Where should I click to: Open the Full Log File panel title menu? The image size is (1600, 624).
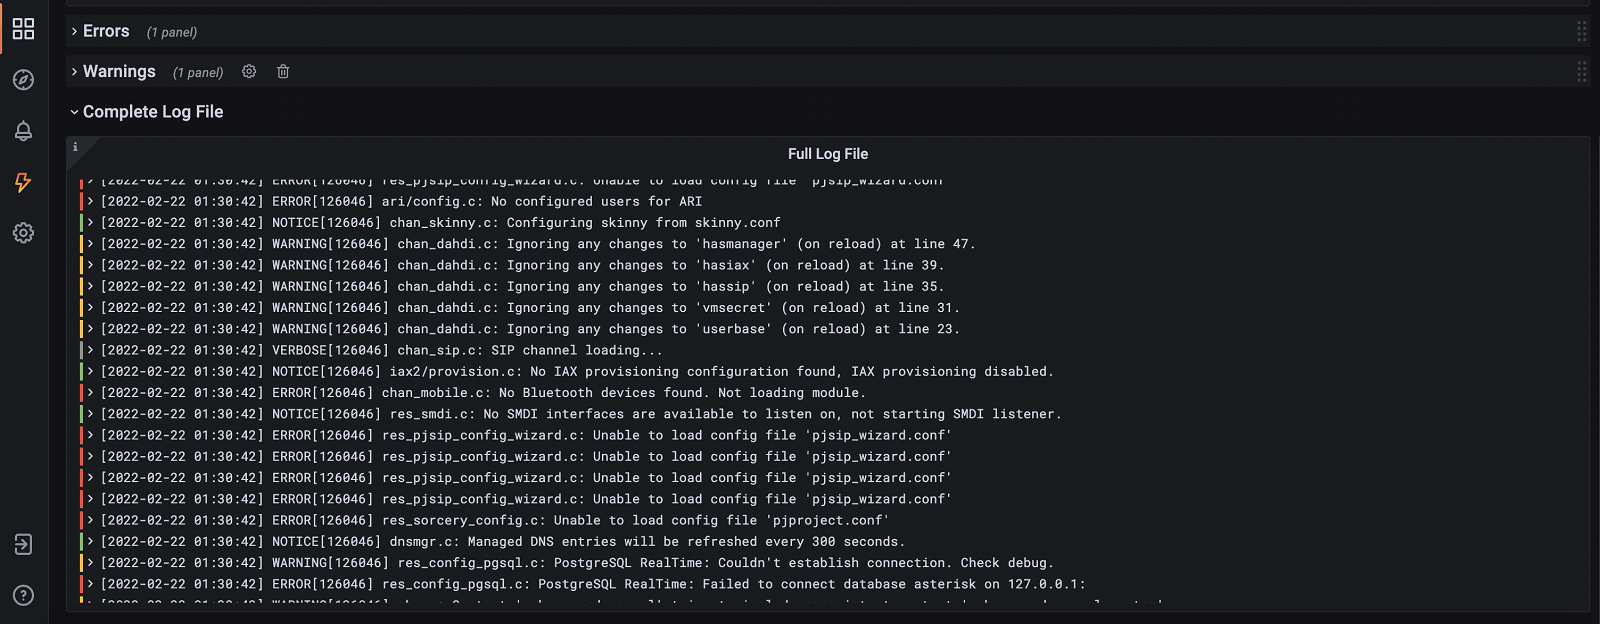(827, 154)
